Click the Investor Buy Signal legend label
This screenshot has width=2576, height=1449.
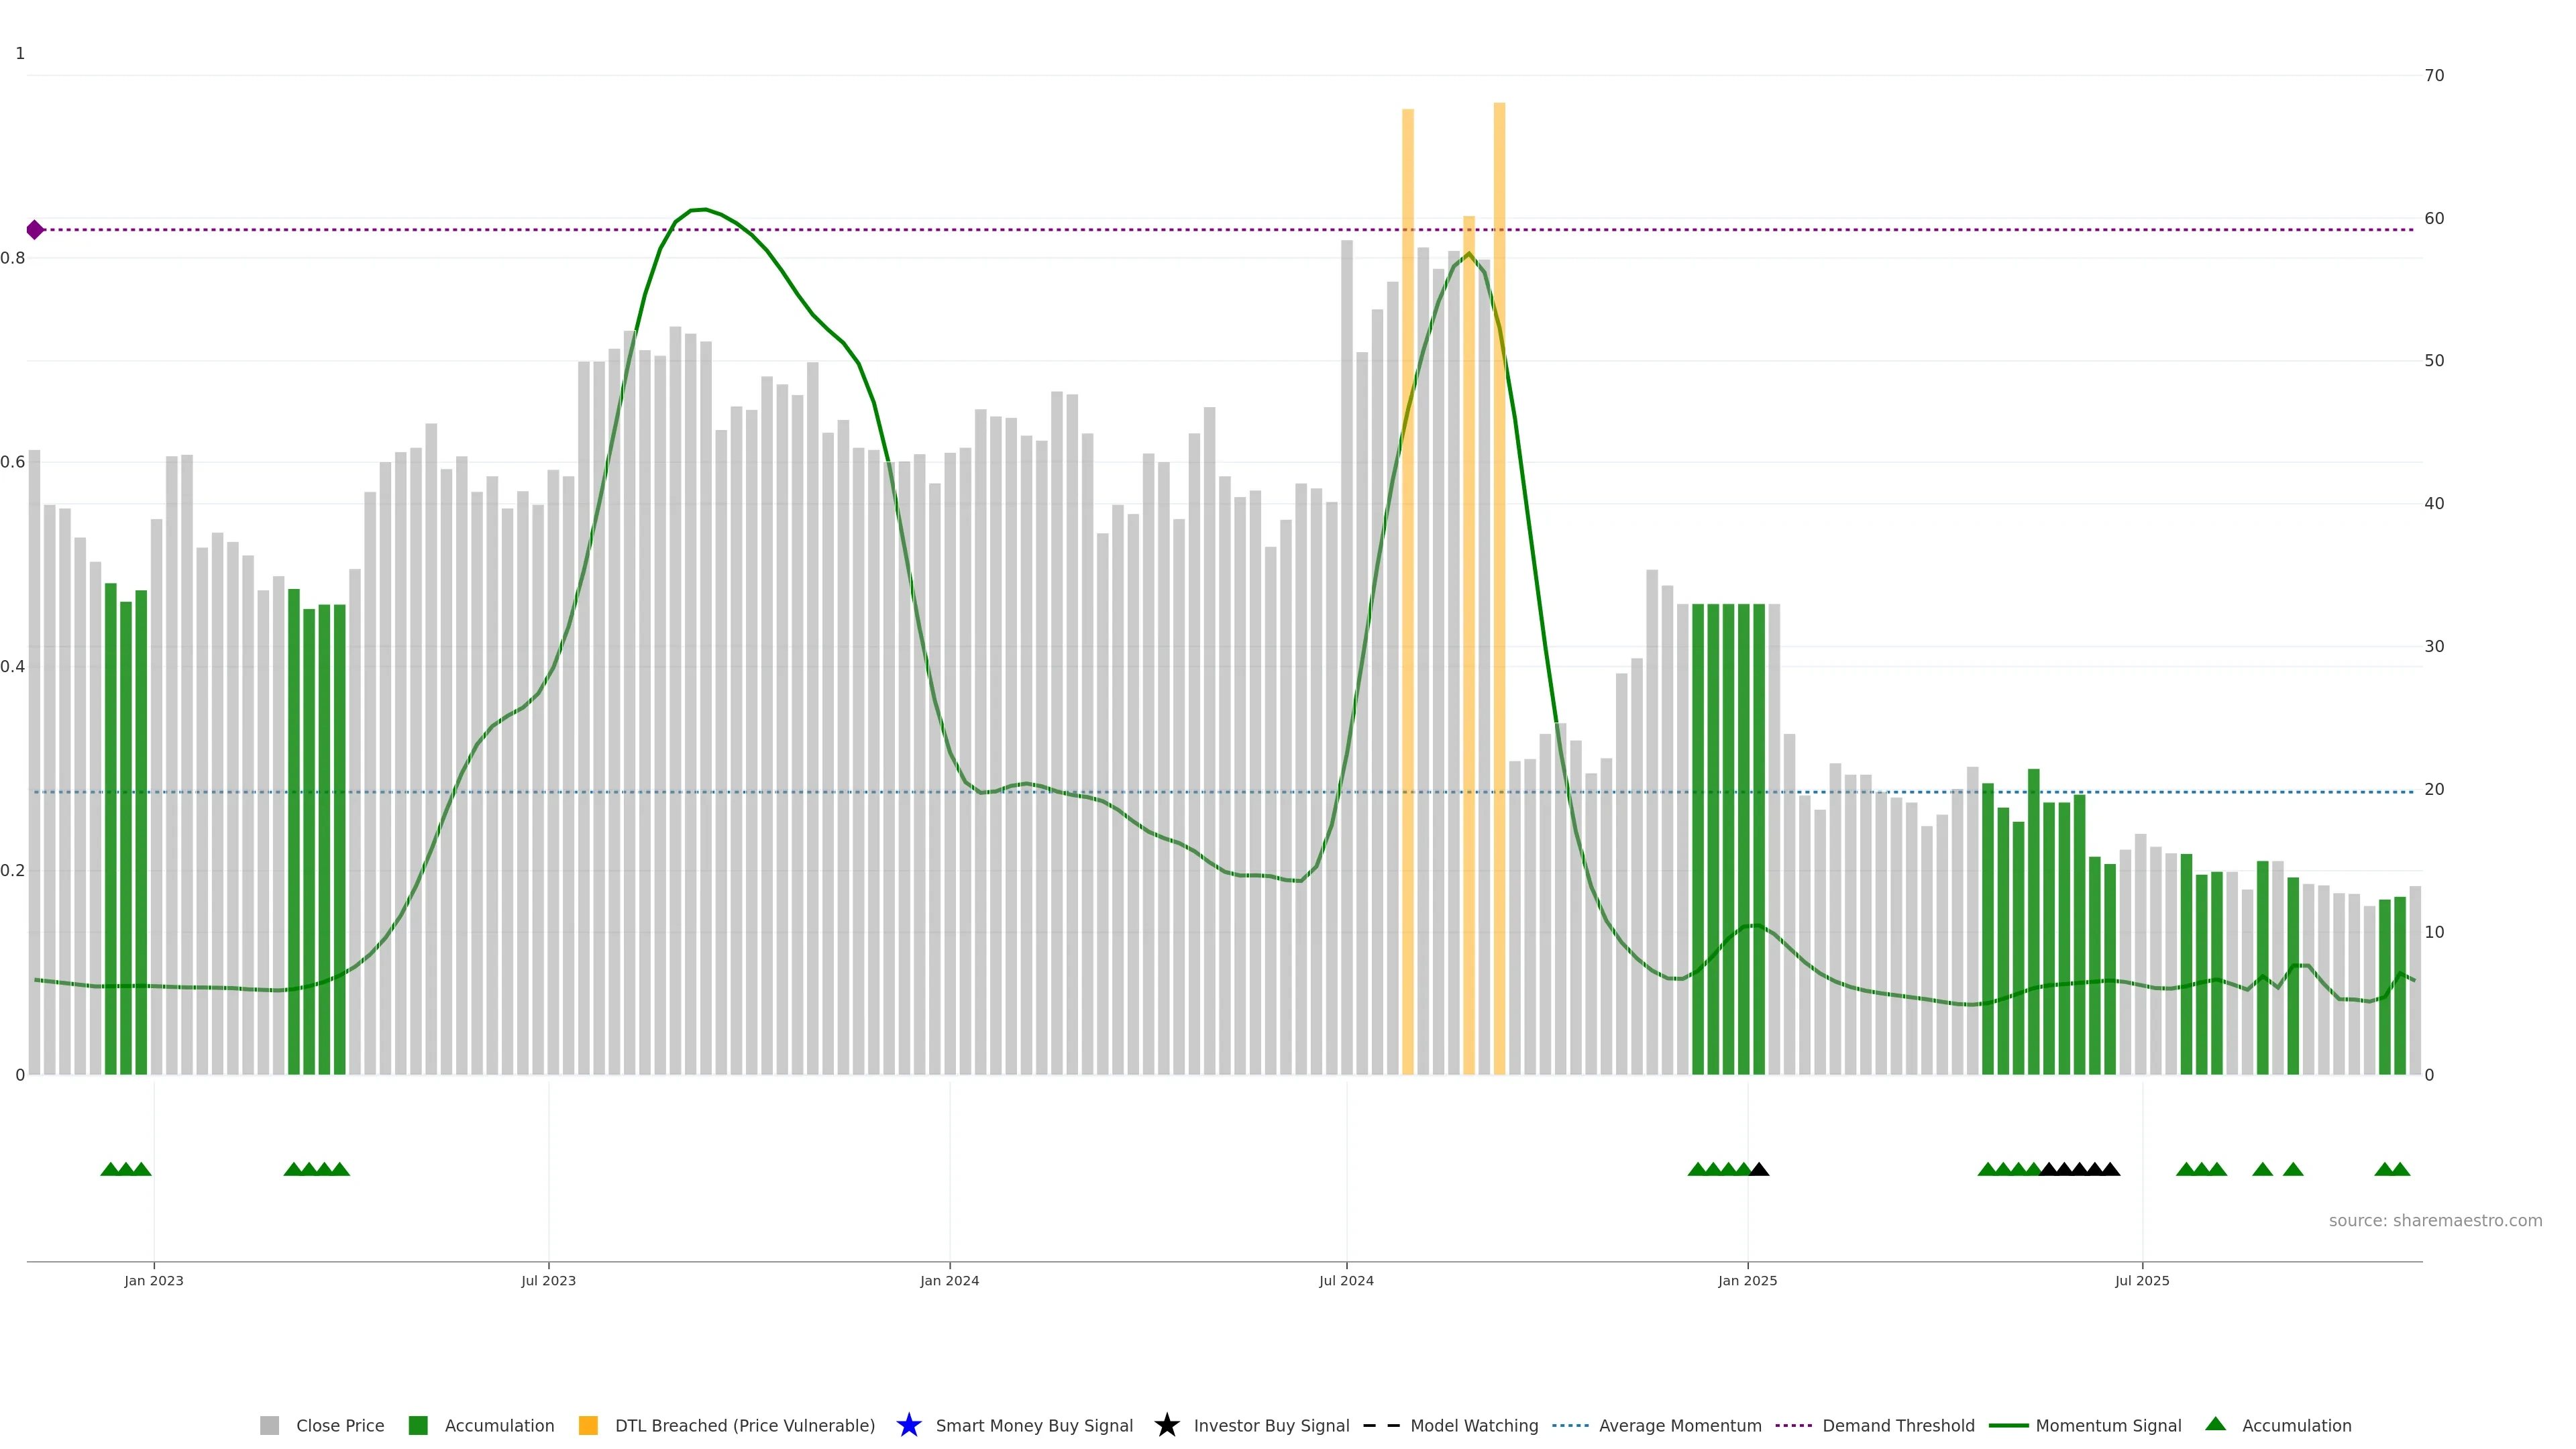point(1271,1425)
